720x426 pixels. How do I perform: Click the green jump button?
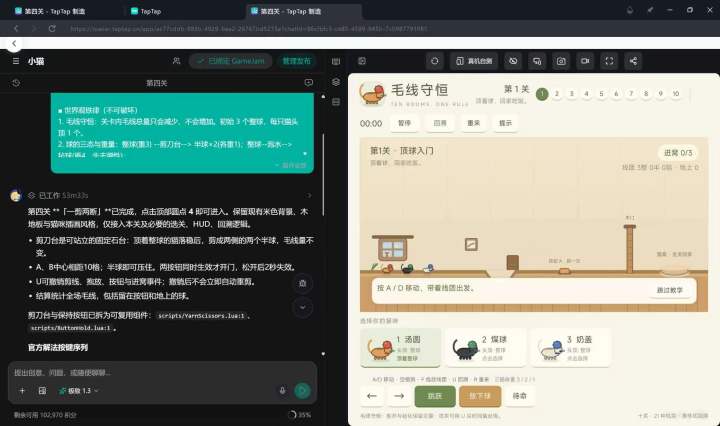(435, 396)
